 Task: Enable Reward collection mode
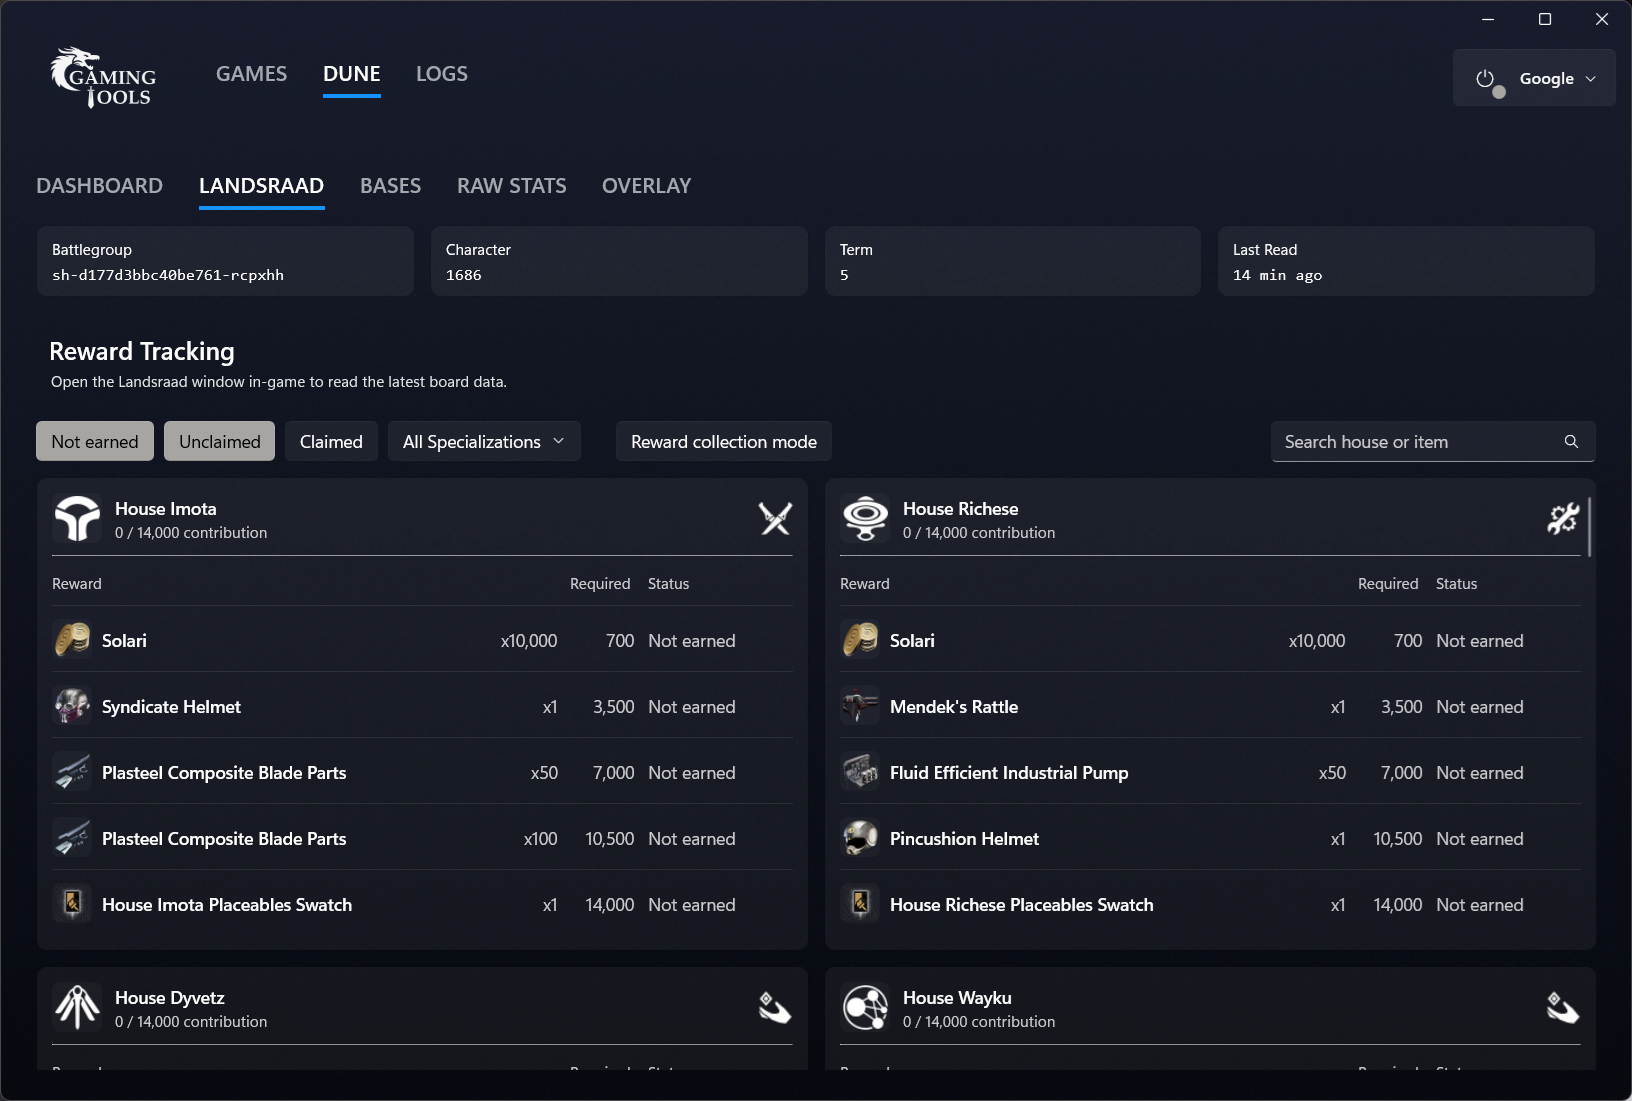pyautogui.click(x=724, y=441)
